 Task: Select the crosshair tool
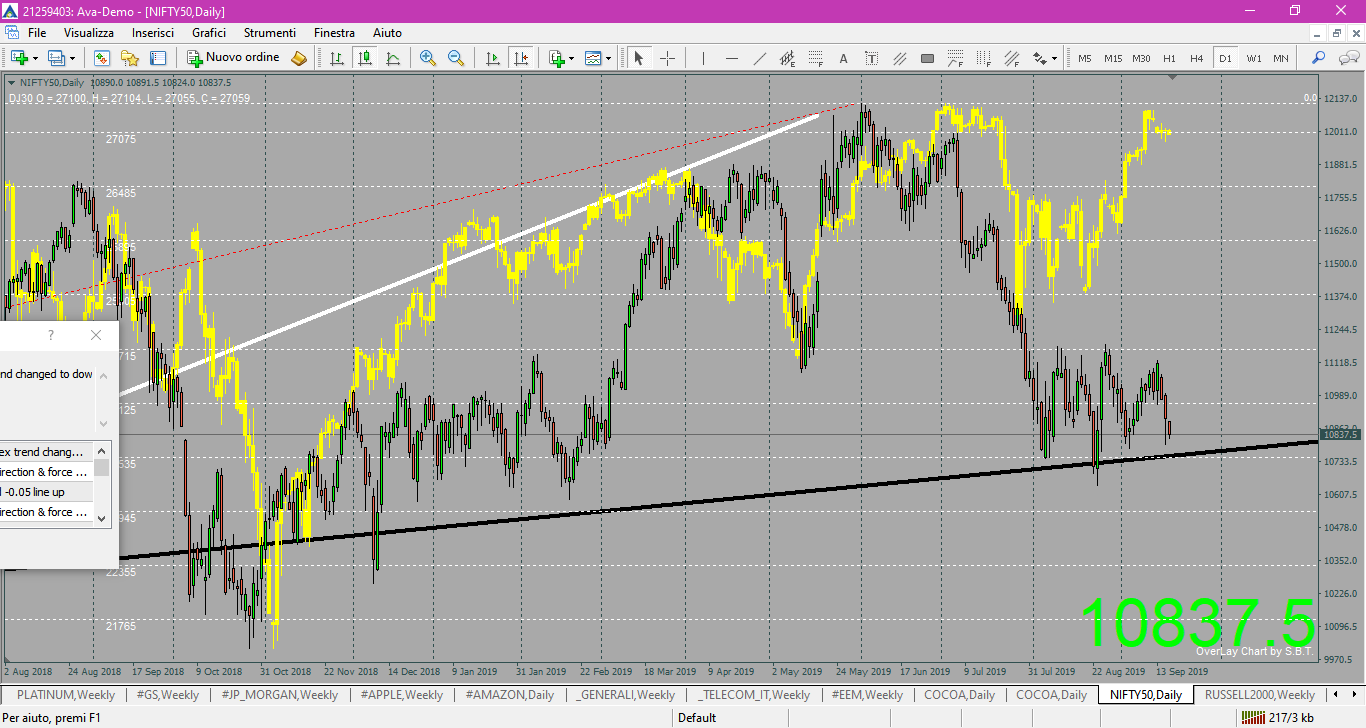click(x=667, y=58)
